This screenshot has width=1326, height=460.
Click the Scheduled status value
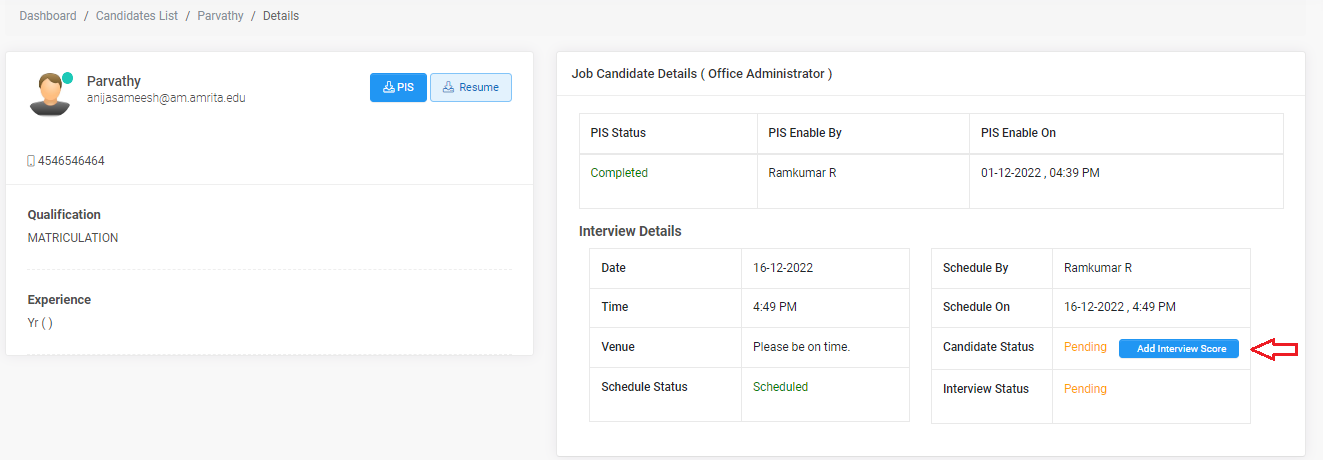780,387
